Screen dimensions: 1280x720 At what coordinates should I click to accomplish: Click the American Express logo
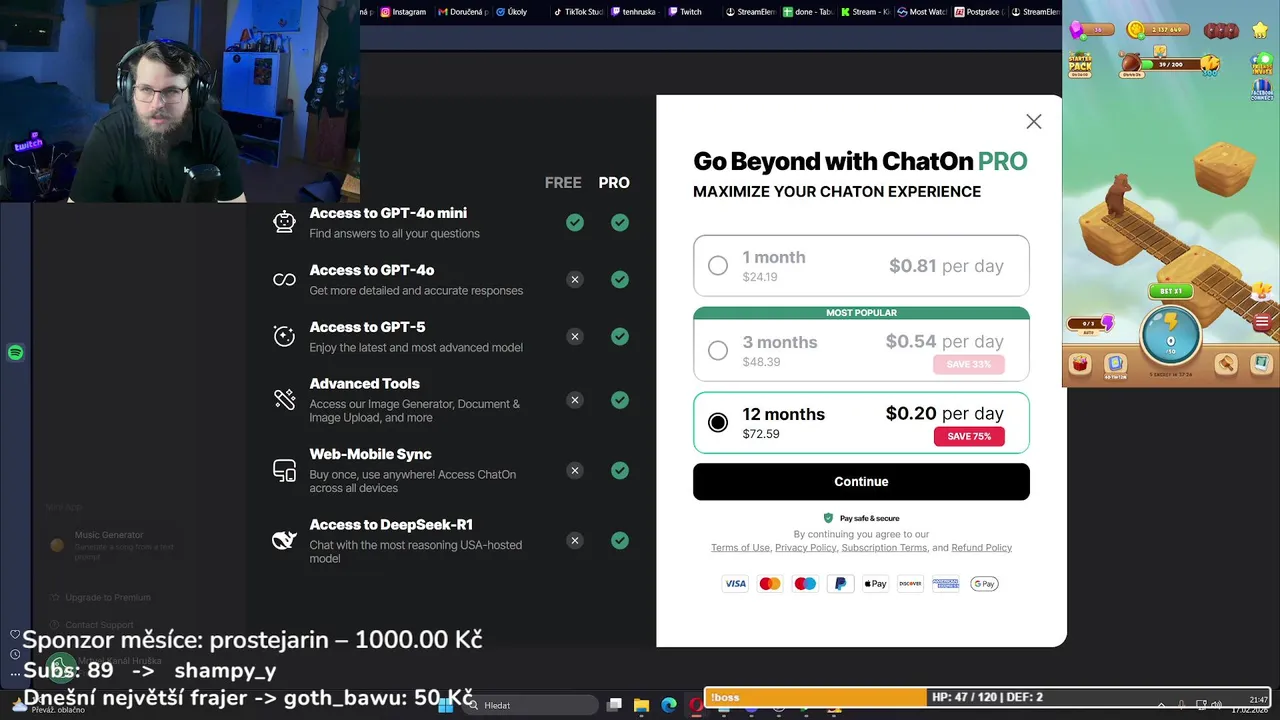point(945,584)
